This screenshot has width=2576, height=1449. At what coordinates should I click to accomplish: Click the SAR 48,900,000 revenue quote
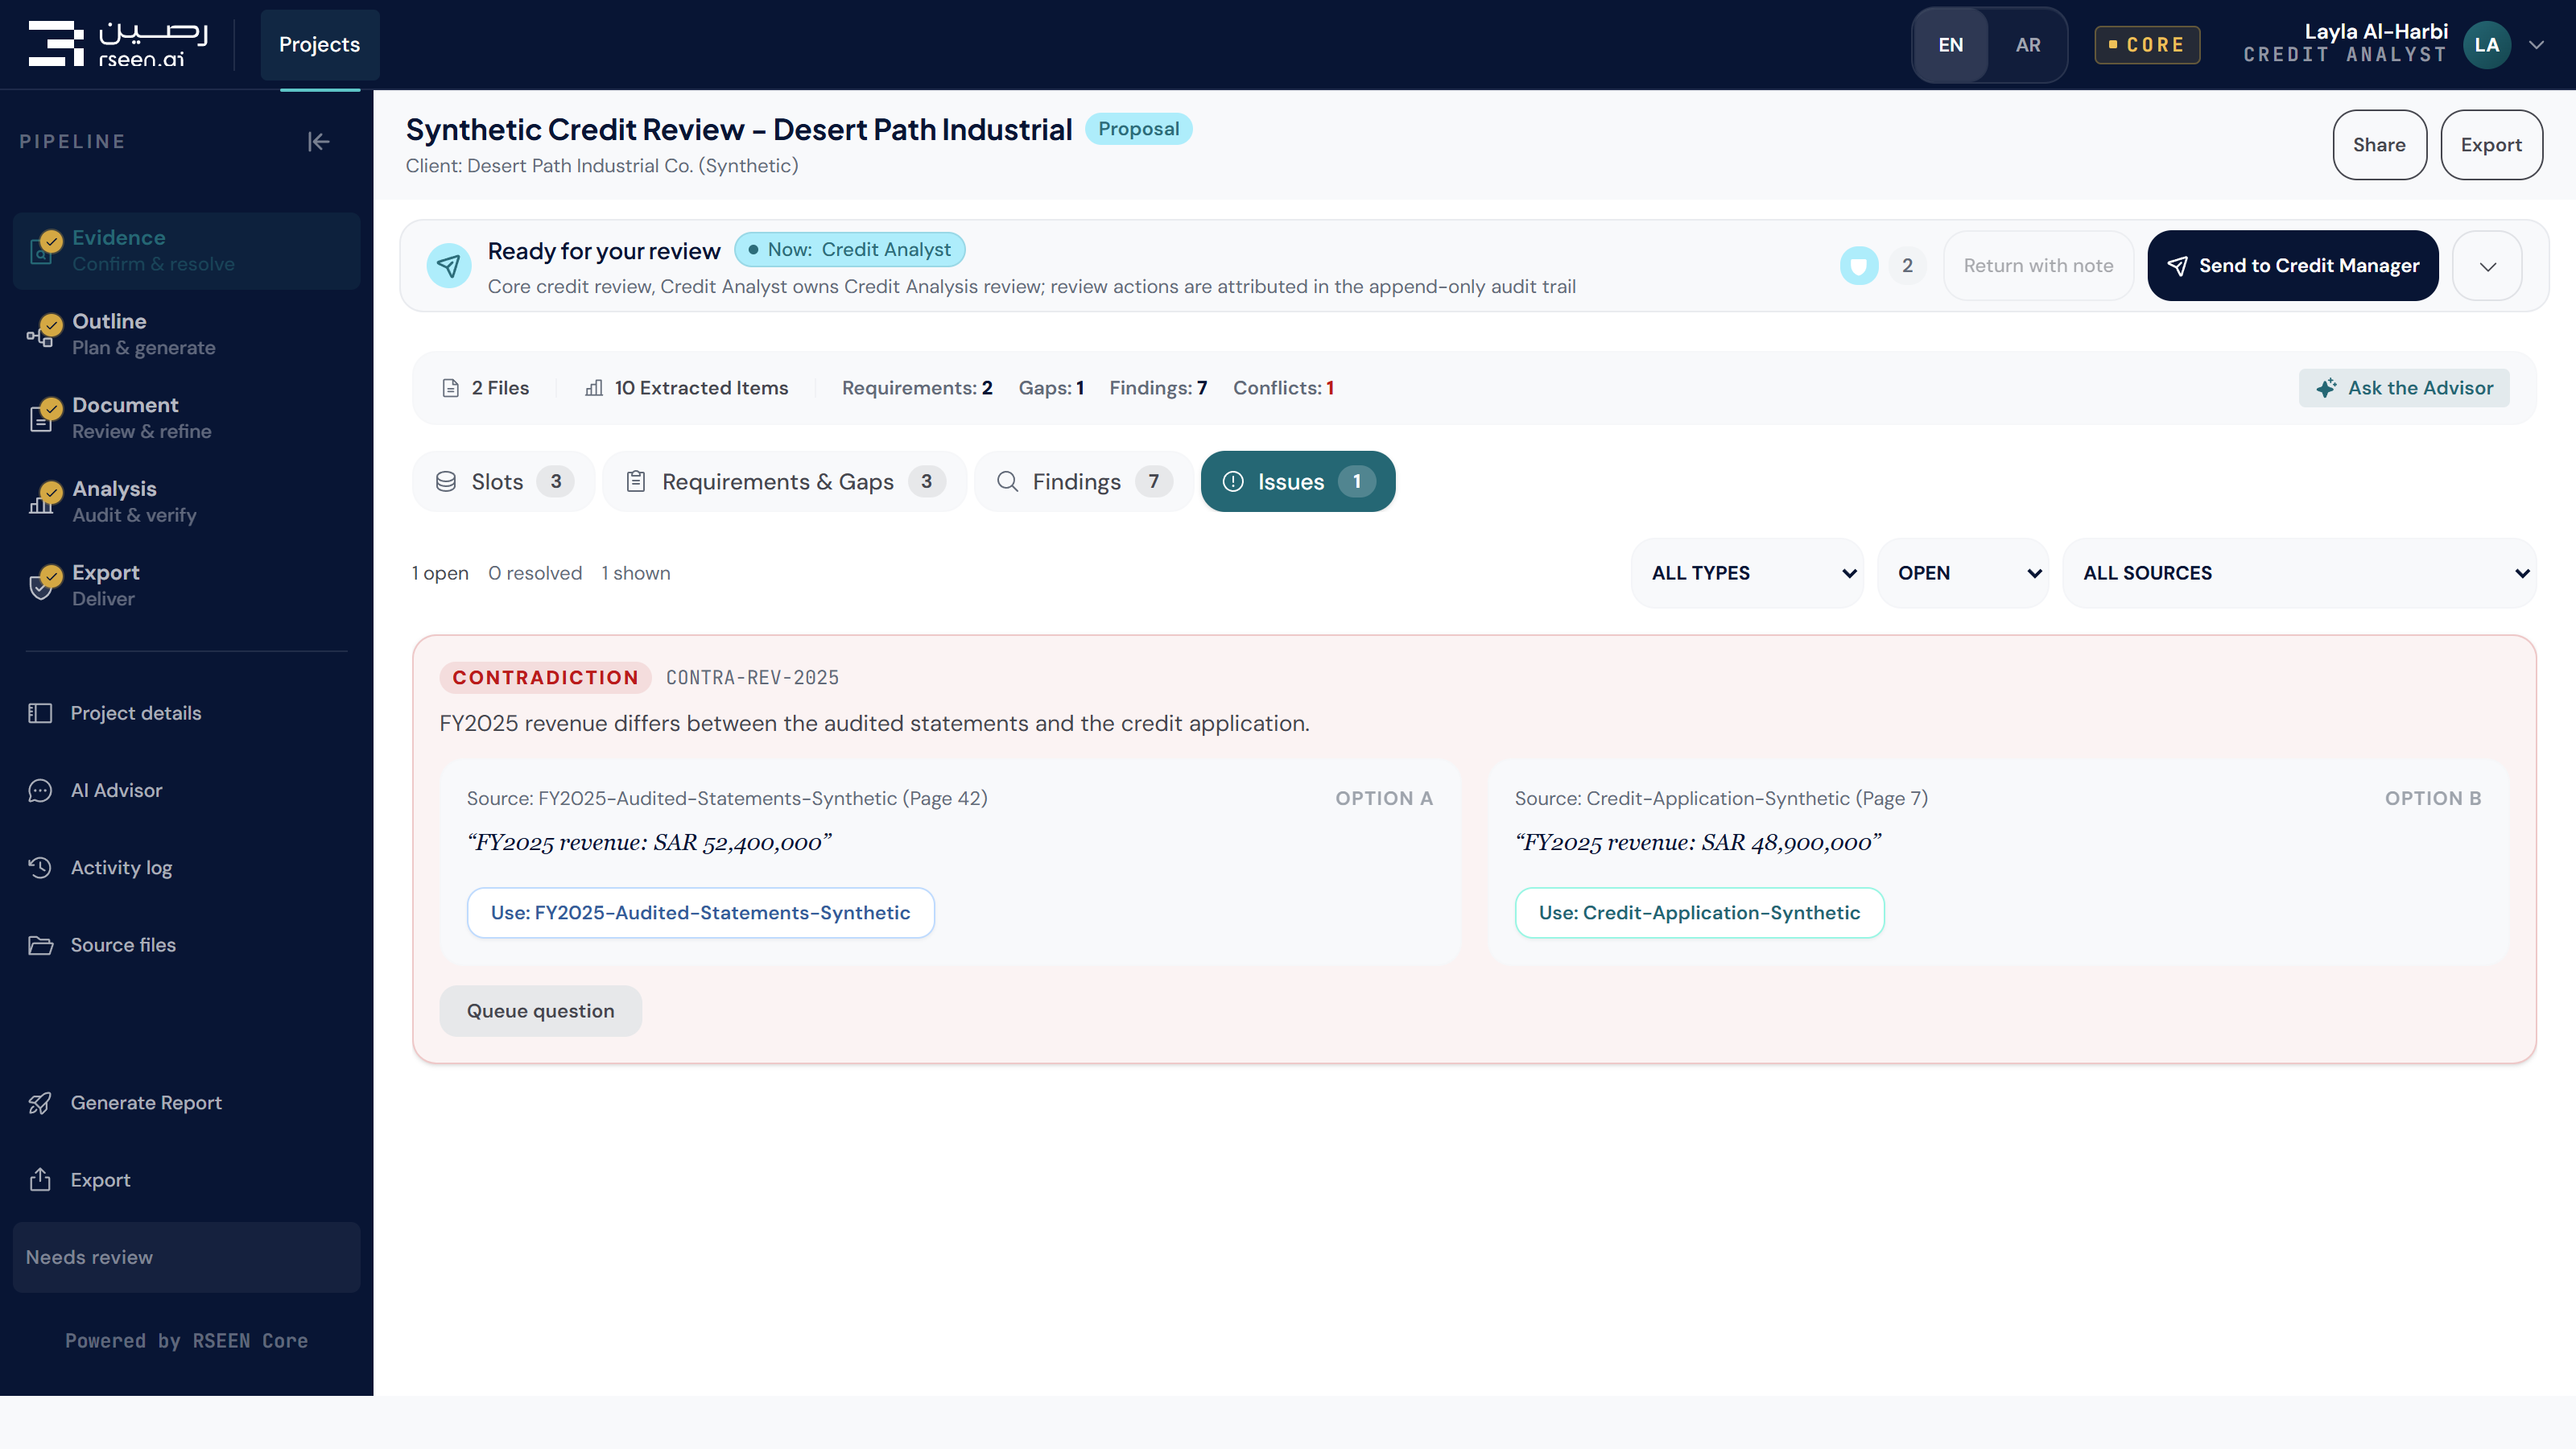[x=1698, y=843]
